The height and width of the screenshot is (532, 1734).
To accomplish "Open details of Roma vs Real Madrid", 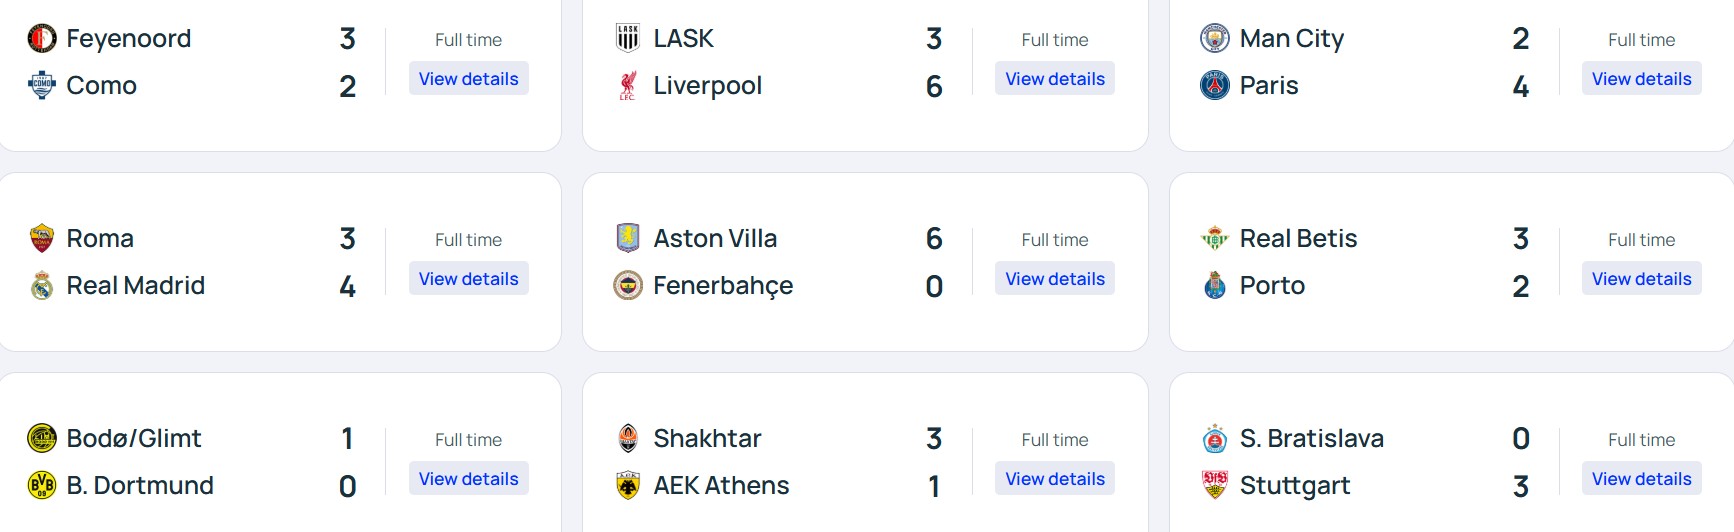I will [x=468, y=279].
